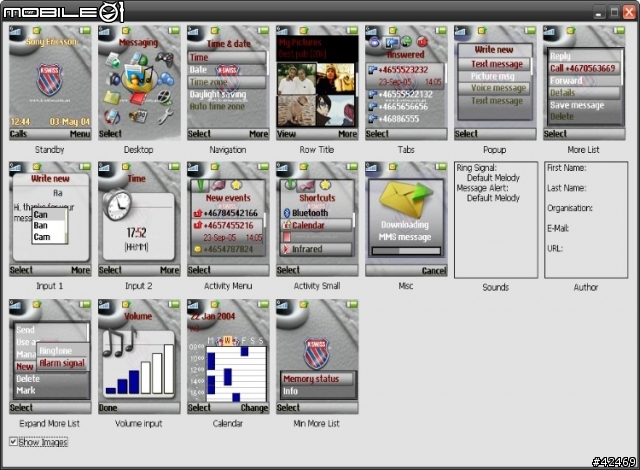Click the volume level bars
640x470 pixels.
point(139,370)
